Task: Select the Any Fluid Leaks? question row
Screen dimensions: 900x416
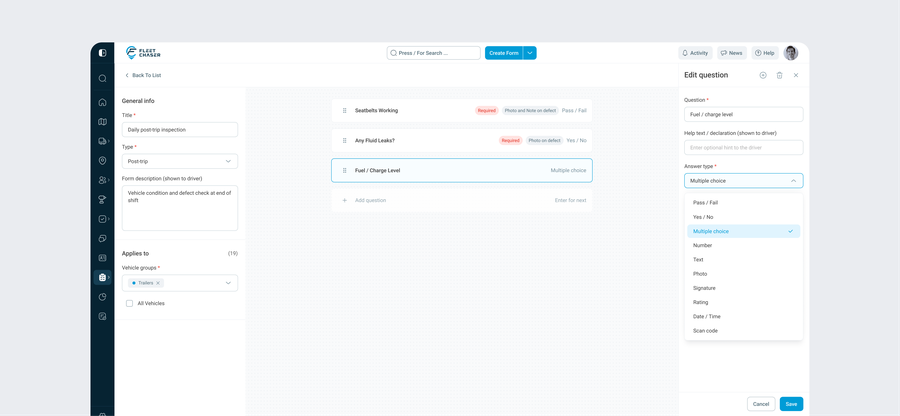Action: coord(462,140)
